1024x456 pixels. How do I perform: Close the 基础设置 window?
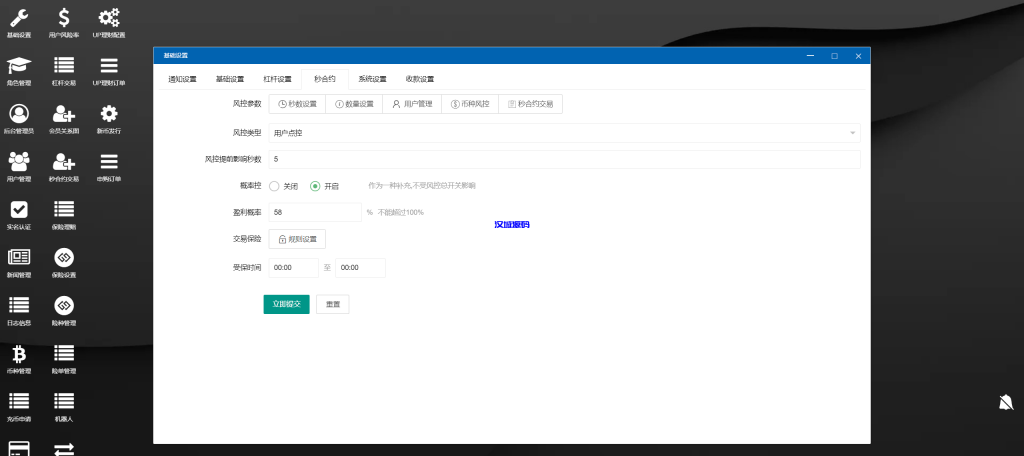(858, 56)
